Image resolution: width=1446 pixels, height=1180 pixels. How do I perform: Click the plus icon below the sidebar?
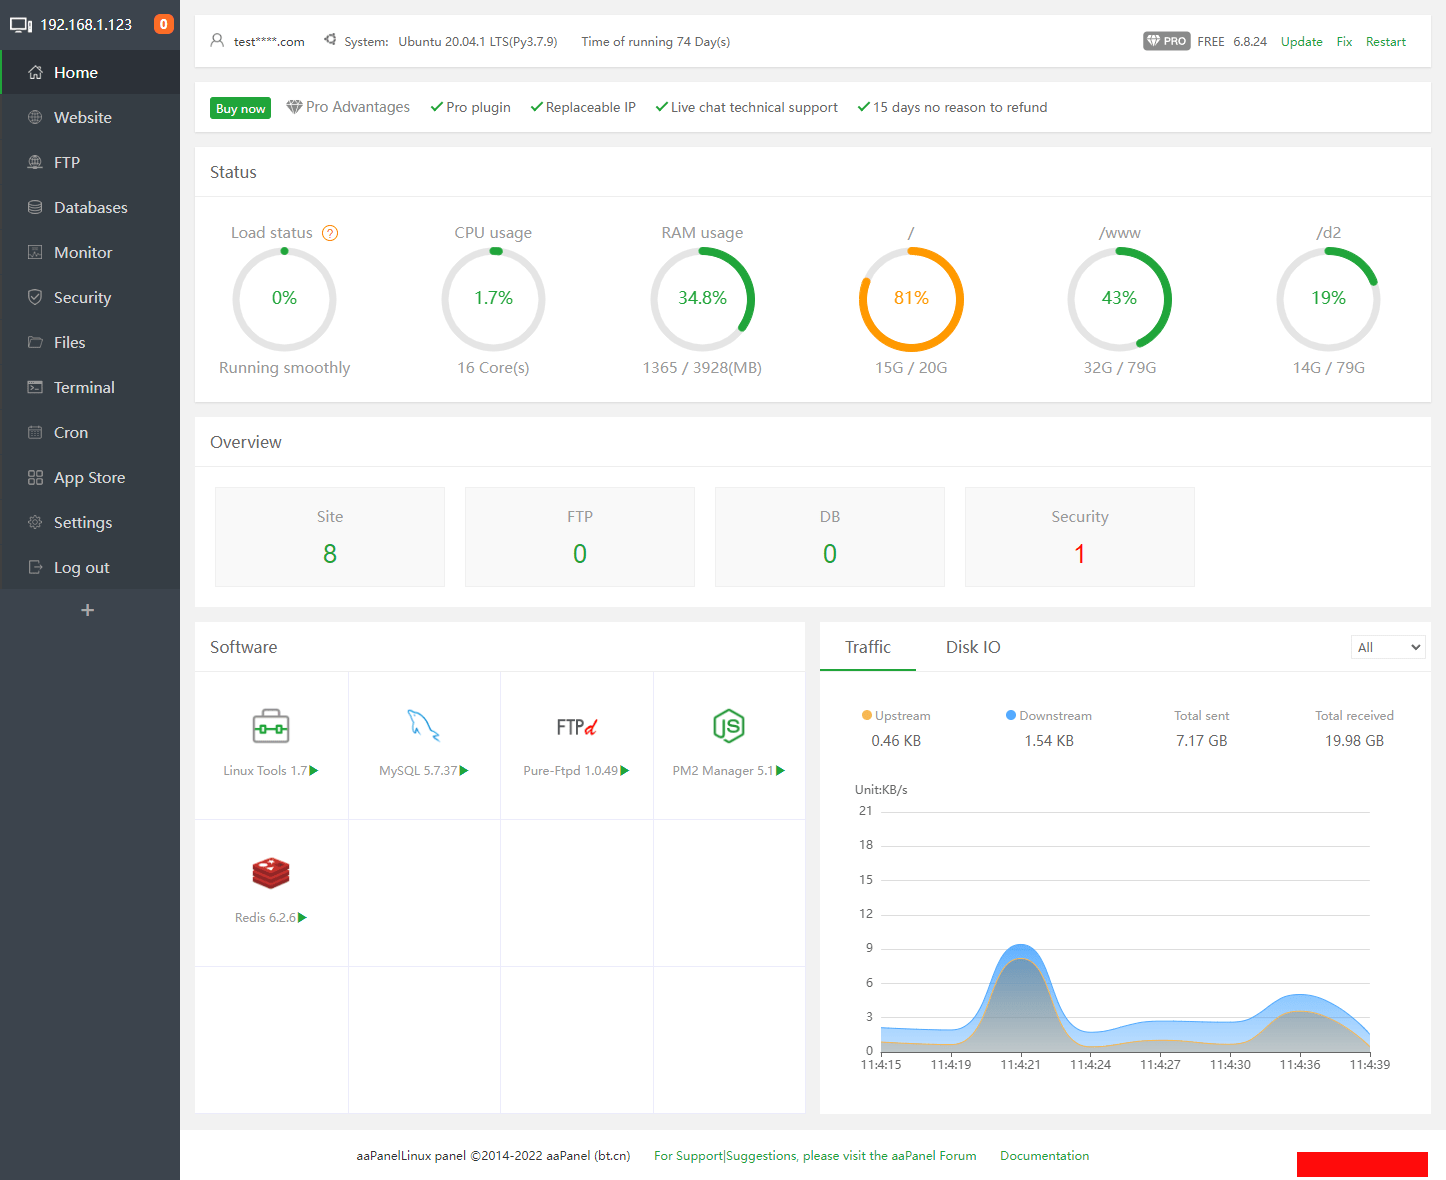[89, 609]
